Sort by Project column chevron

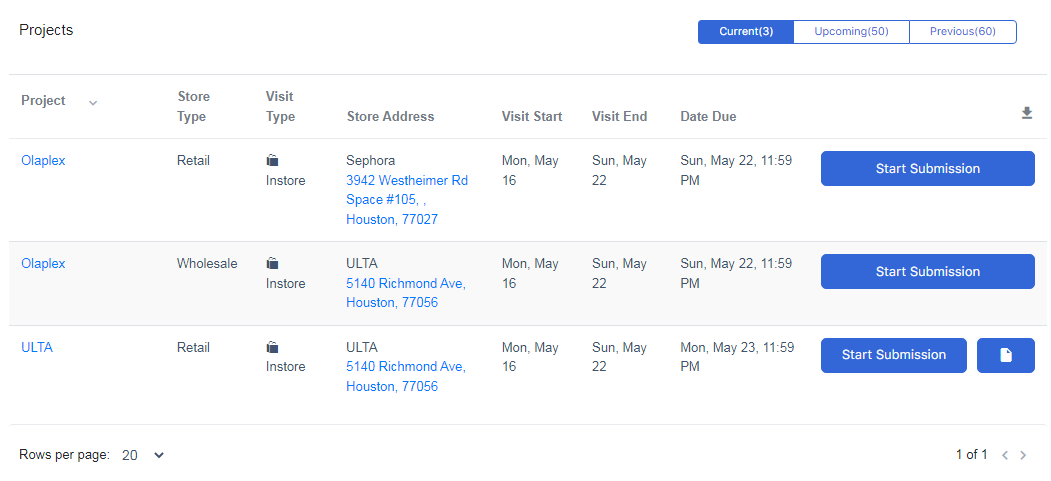[x=93, y=102]
